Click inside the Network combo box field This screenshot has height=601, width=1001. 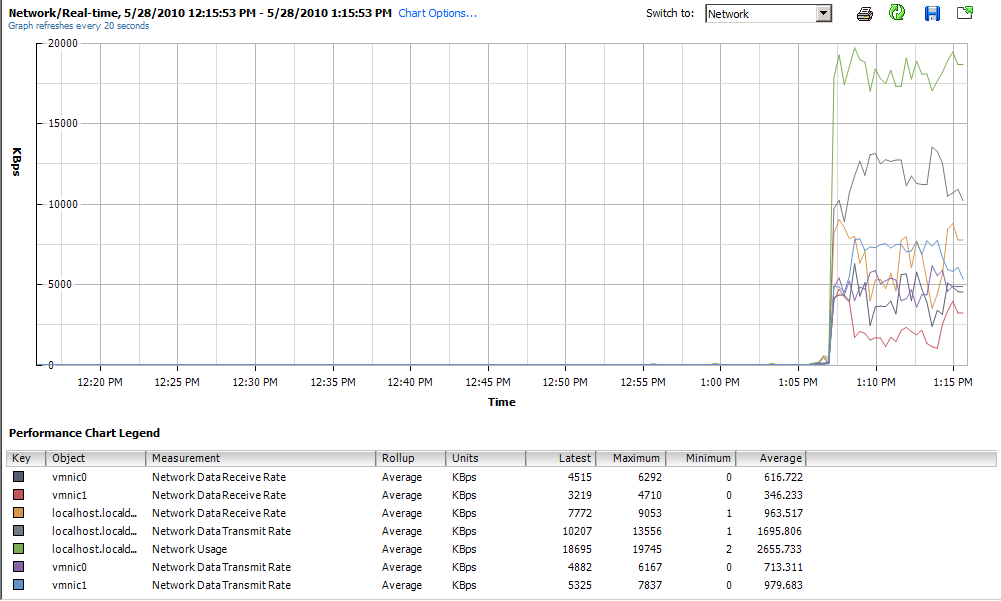(759, 14)
